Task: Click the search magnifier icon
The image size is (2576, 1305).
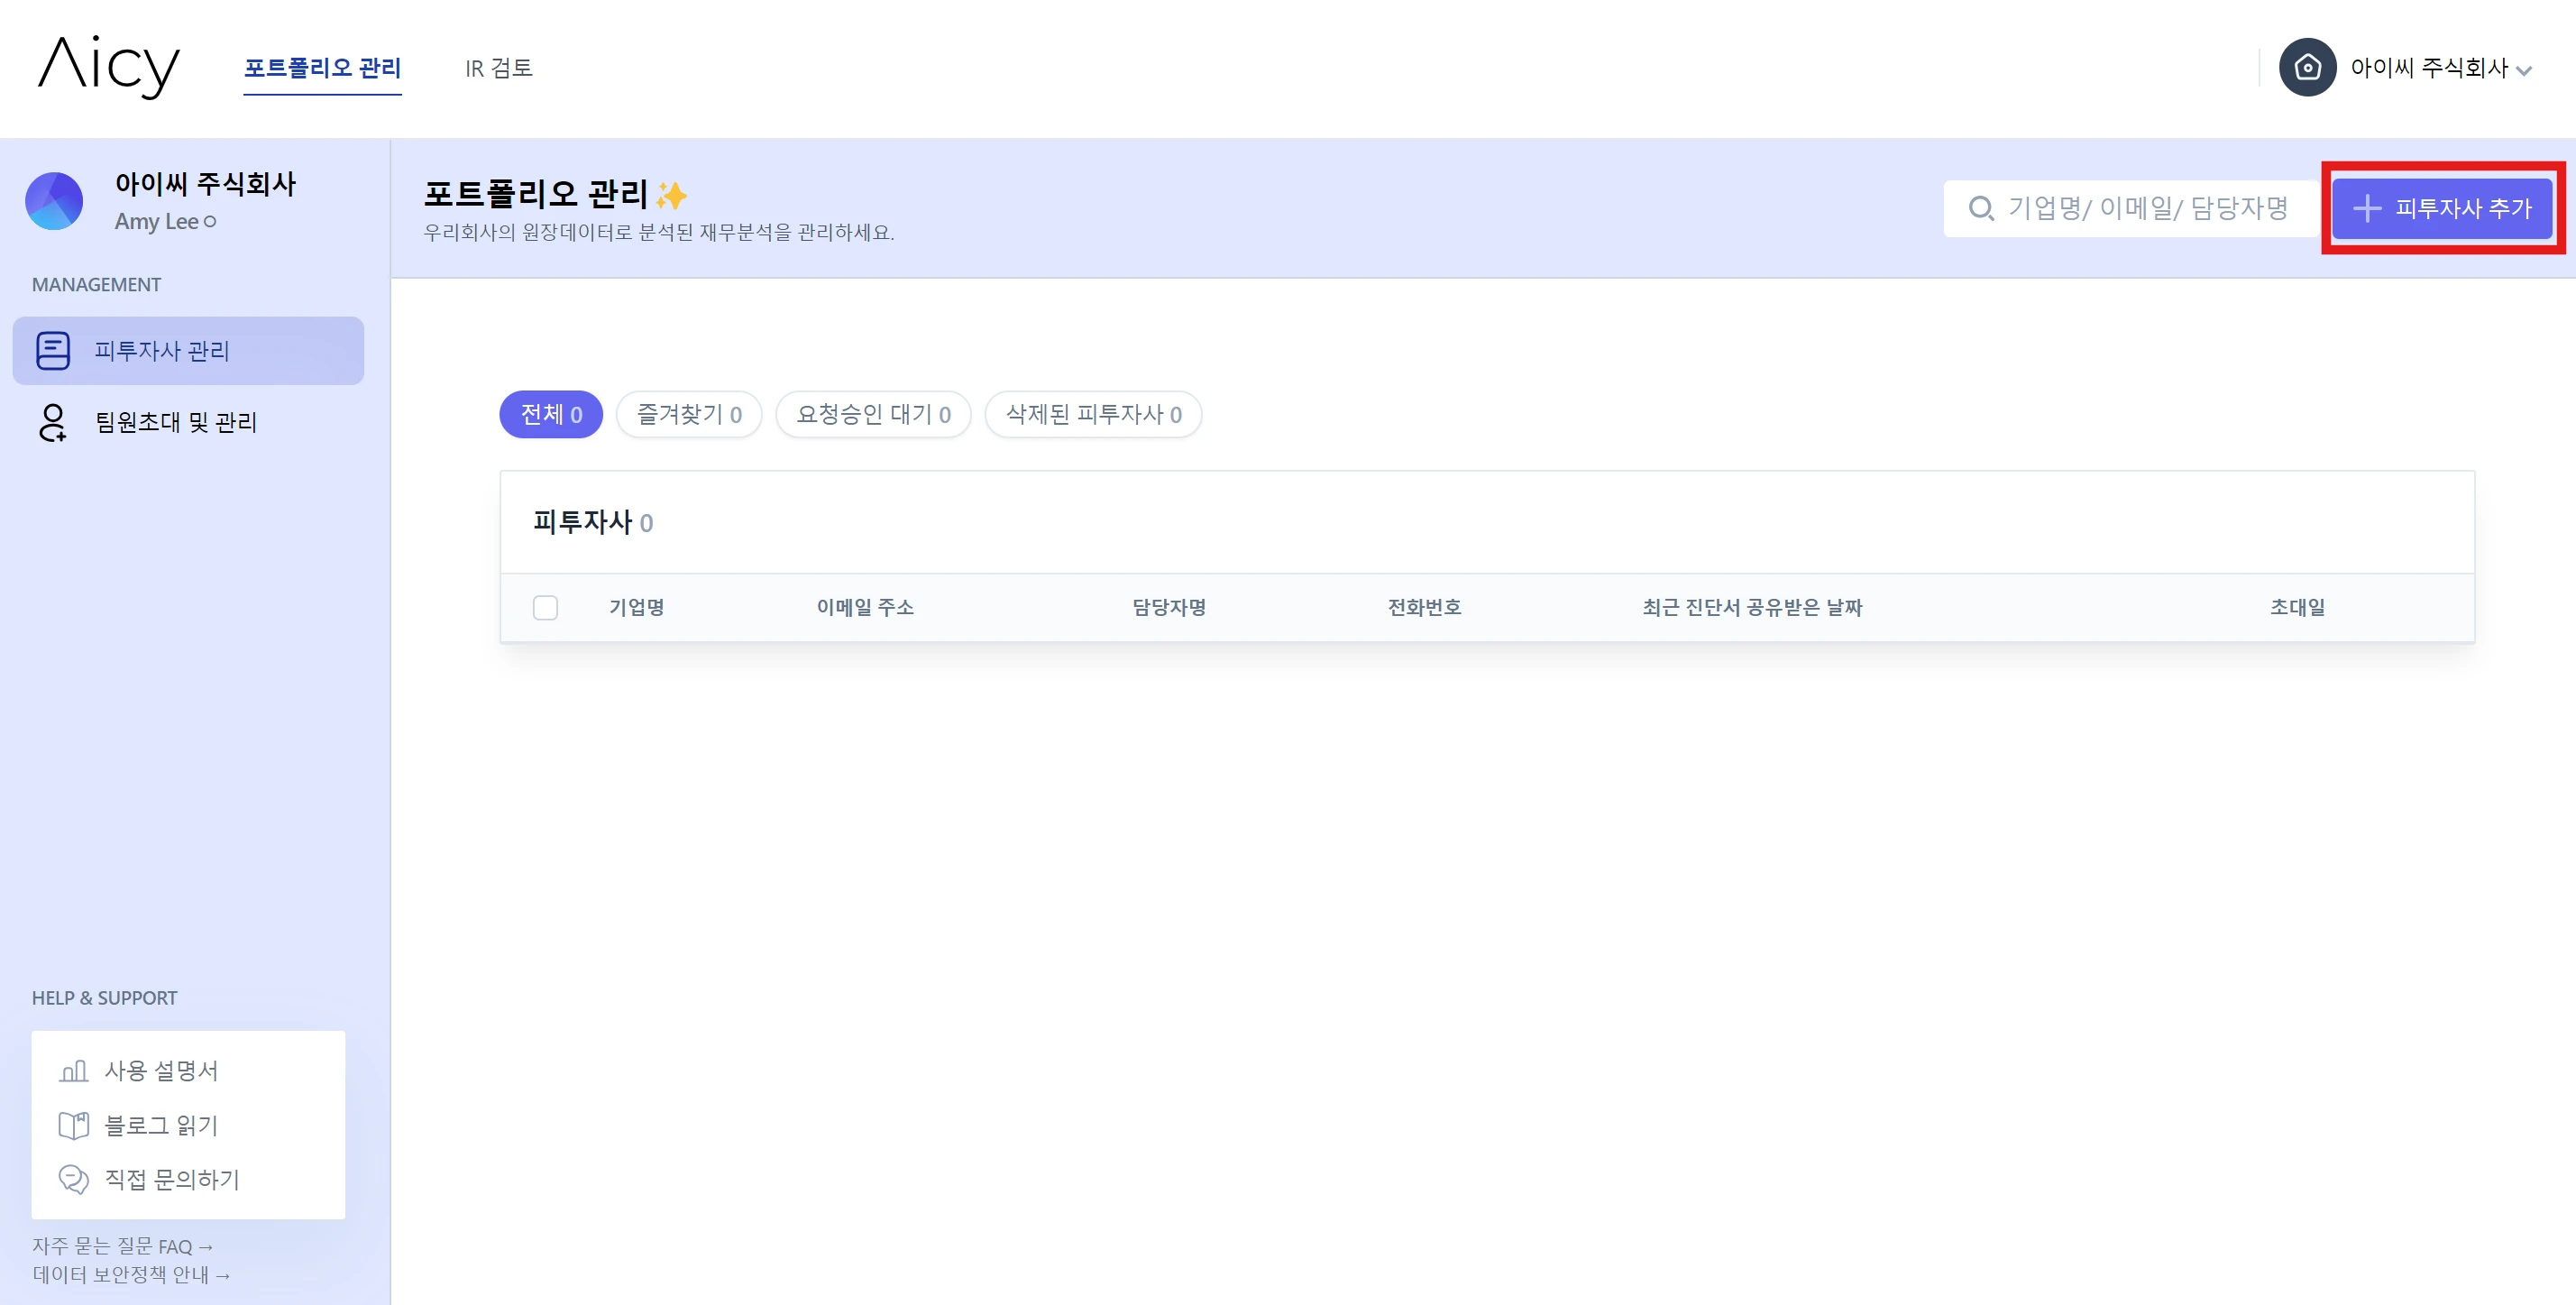Action: coord(1981,208)
